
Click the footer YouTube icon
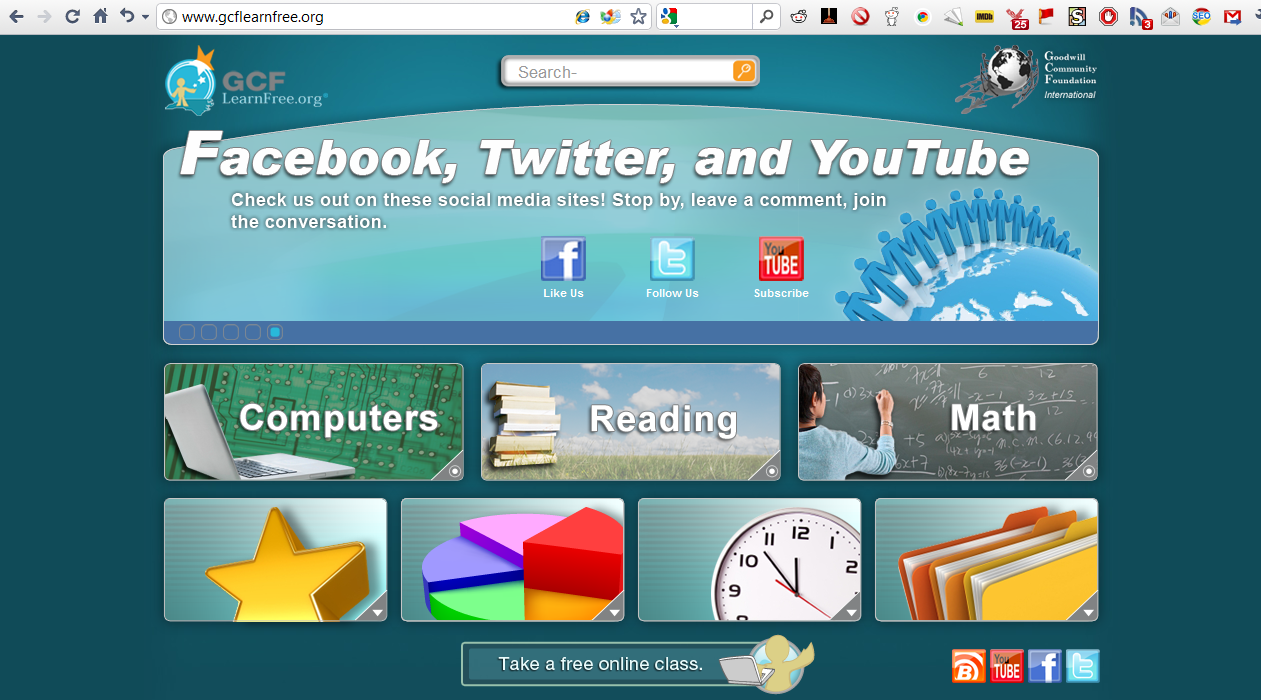pyautogui.click(x=1007, y=666)
